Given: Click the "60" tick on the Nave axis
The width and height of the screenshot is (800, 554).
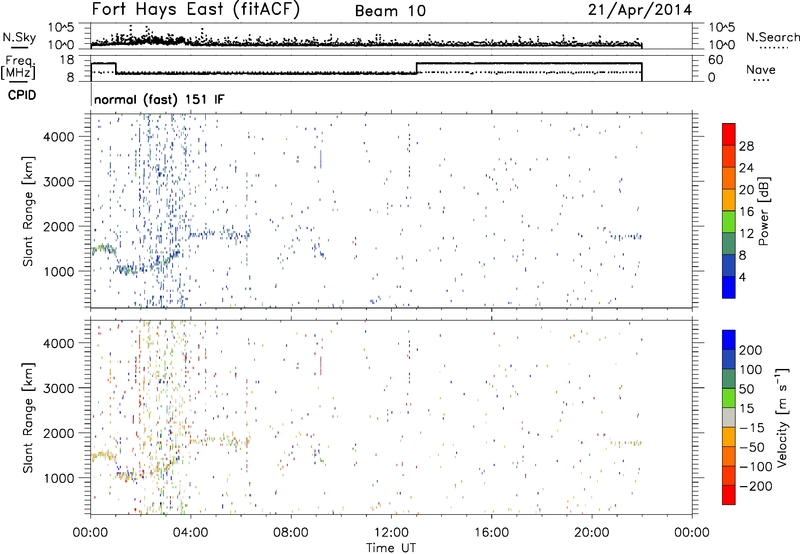Looking at the screenshot, I should [715, 60].
